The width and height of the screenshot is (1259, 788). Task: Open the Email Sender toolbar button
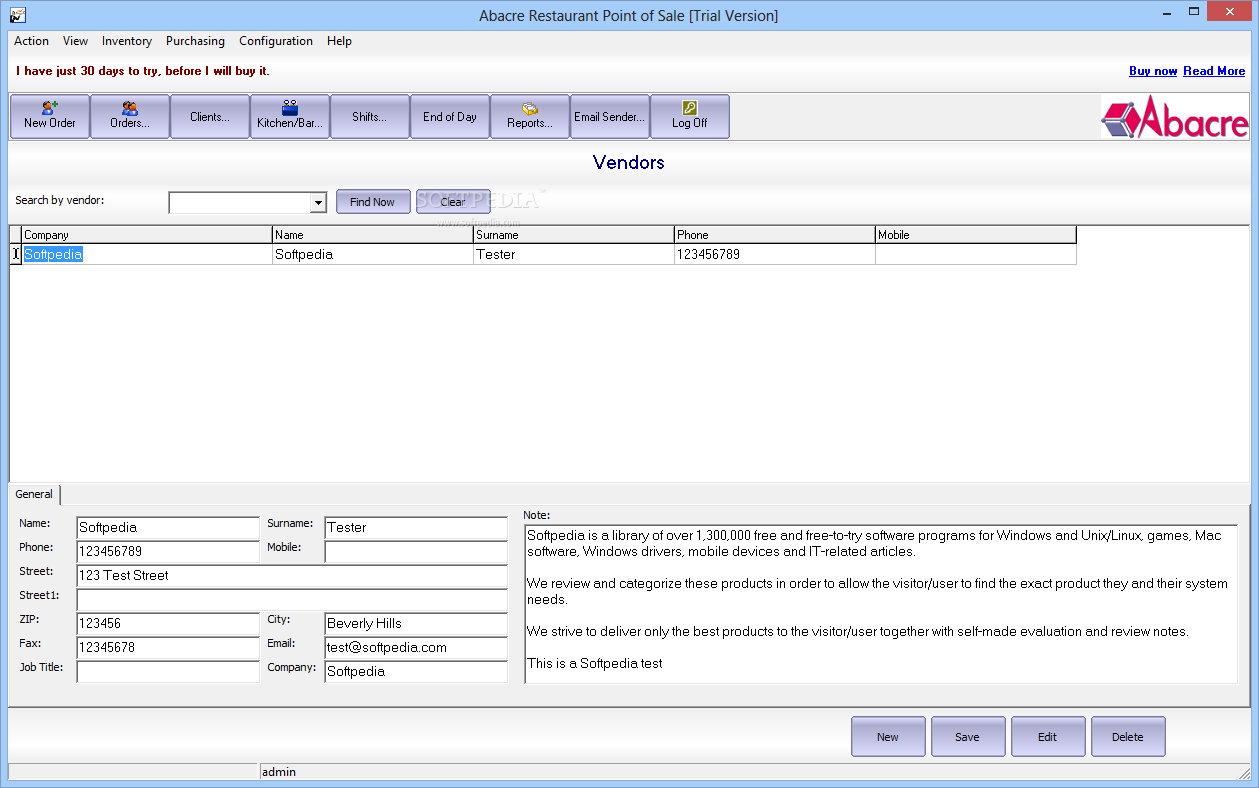coord(610,116)
